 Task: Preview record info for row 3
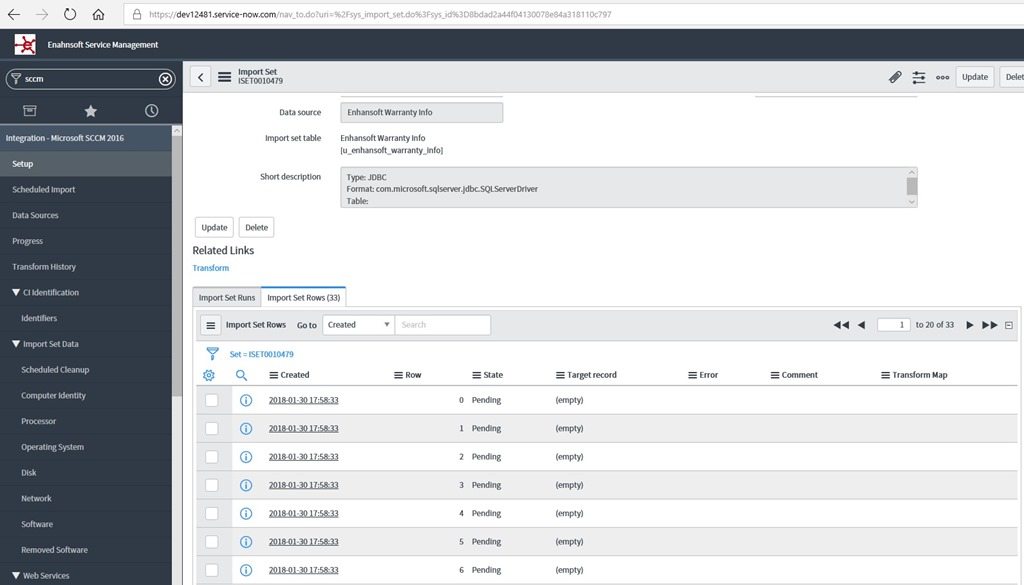point(246,485)
